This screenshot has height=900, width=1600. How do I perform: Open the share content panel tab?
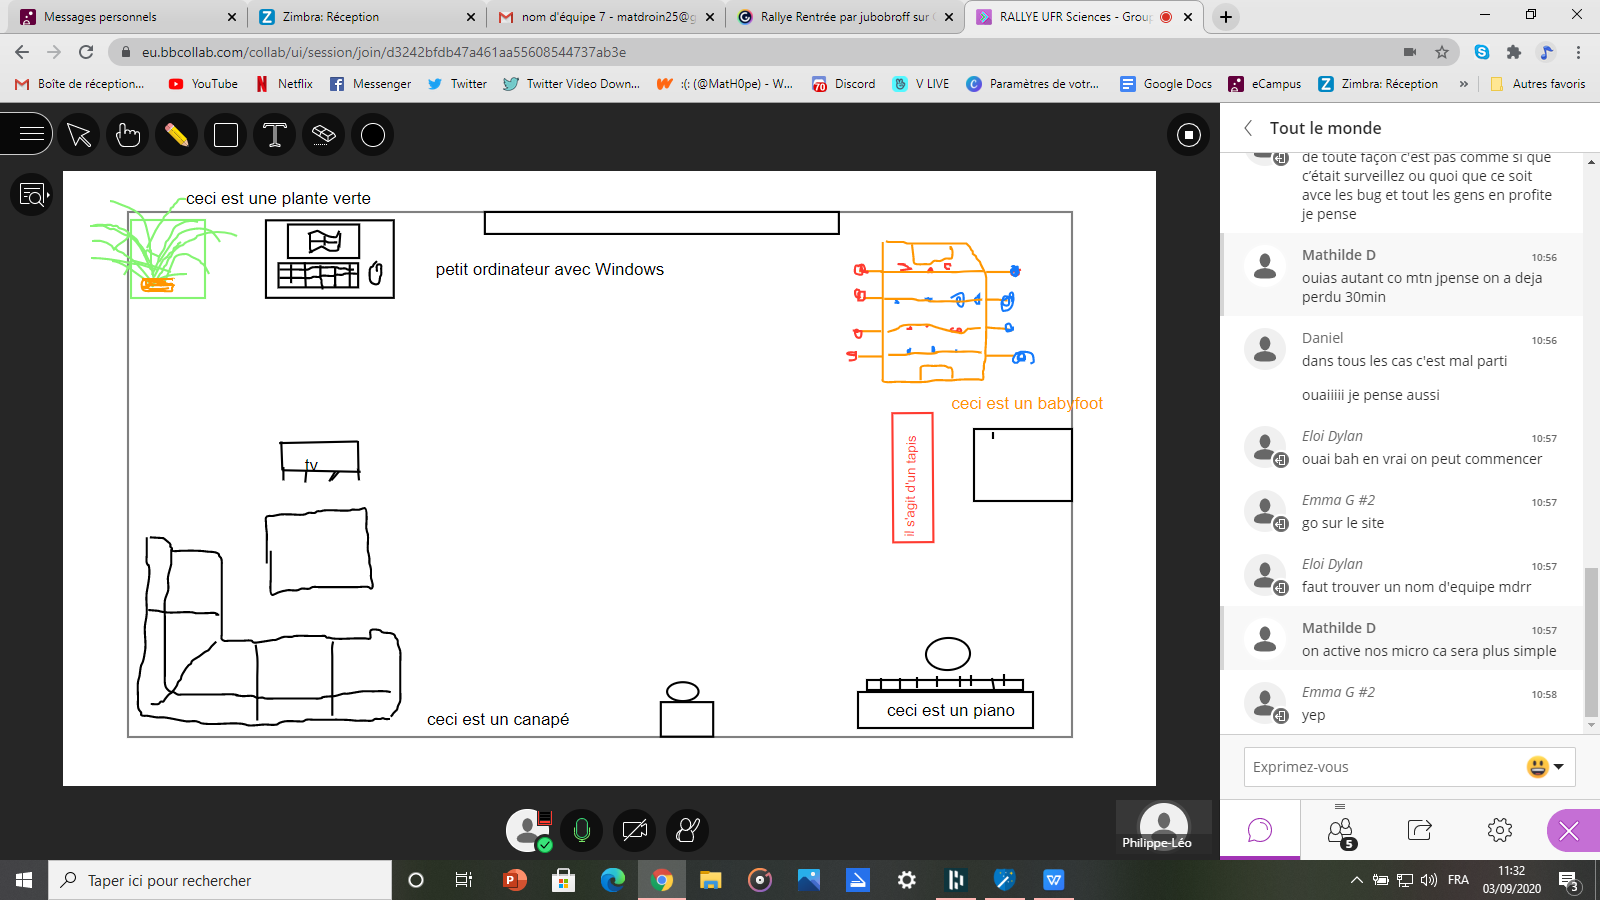1419,830
